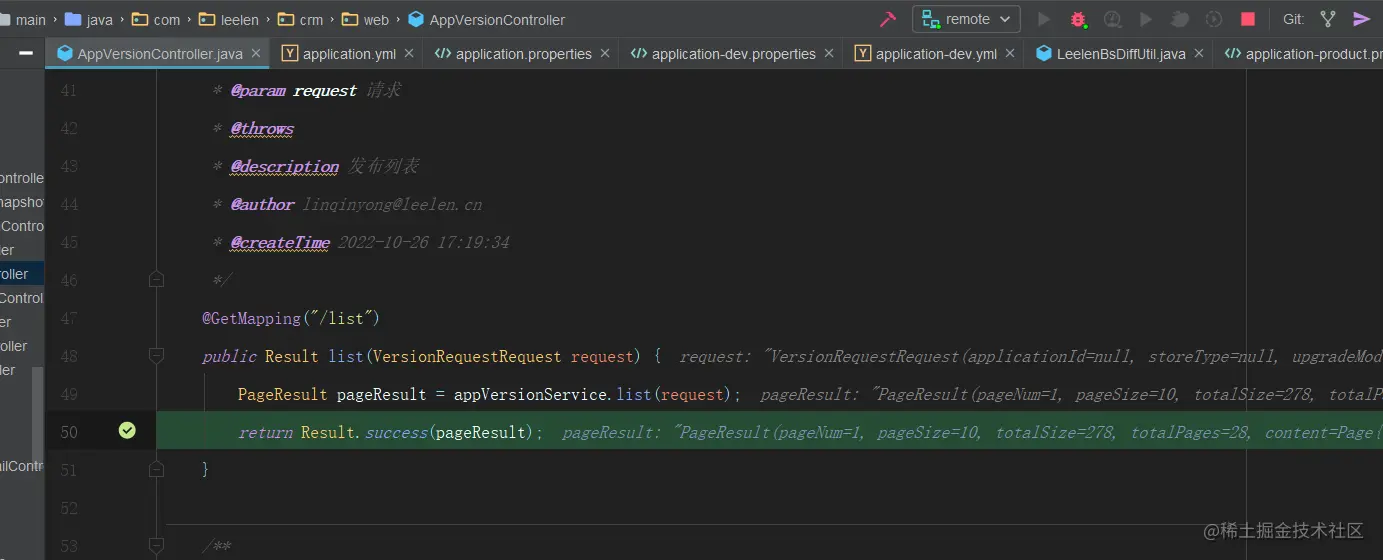Close the application.properties tab
This screenshot has height=560, width=1383.
click(x=605, y=54)
